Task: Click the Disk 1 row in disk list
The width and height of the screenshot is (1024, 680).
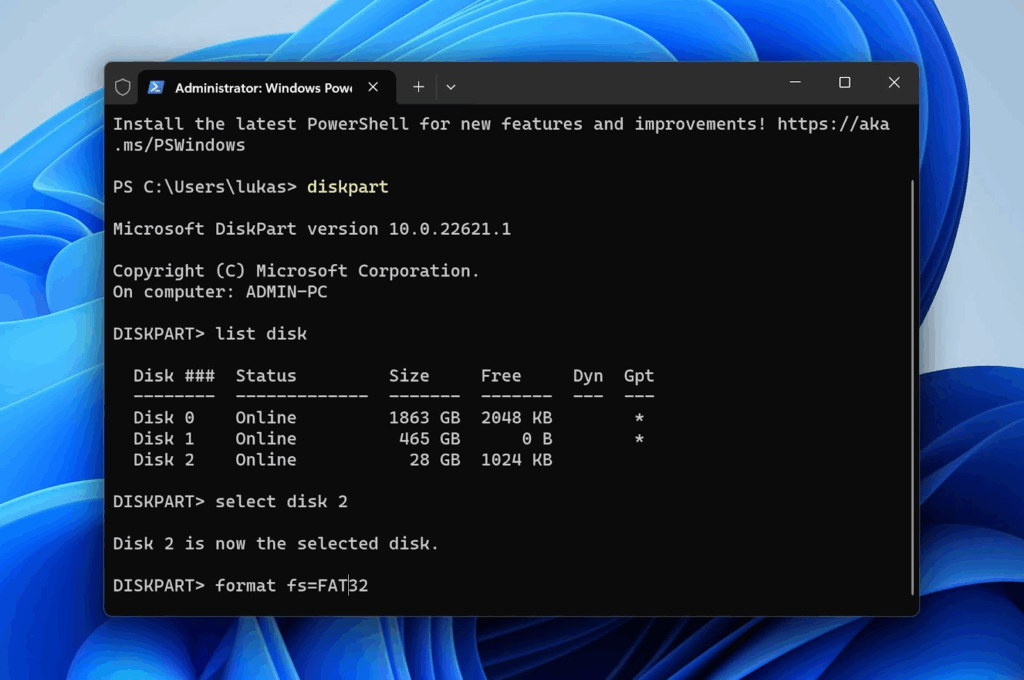Action: [x=342, y=439]
